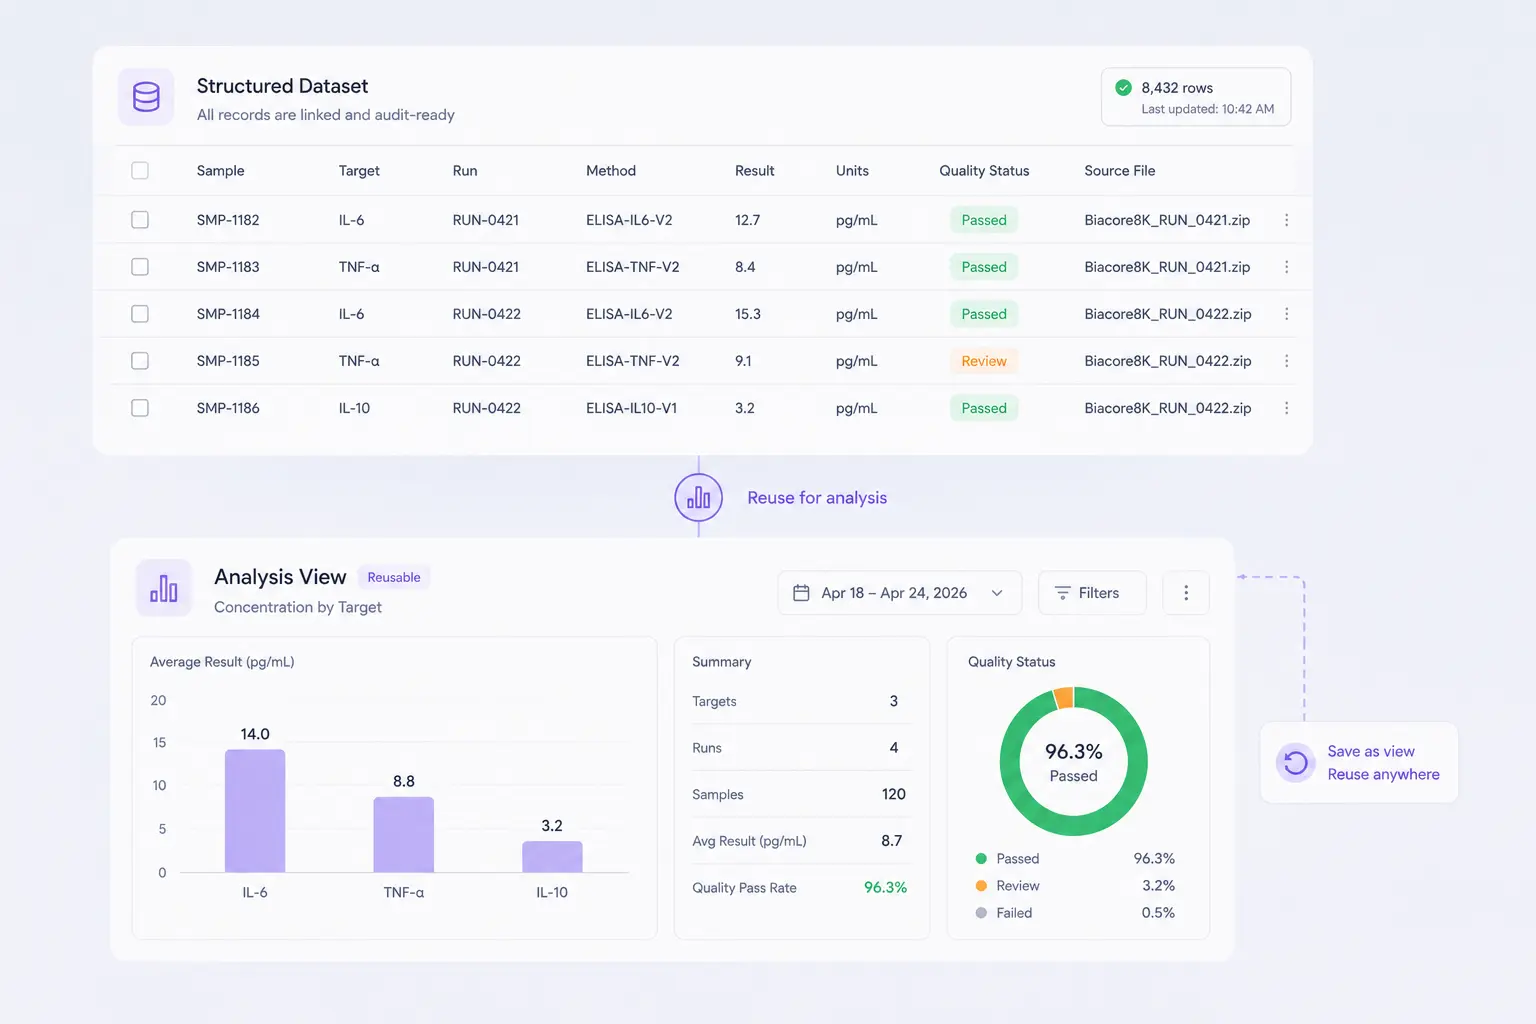The height and width of the screenshot is (1024, 1536).
Task: Check the box for SMP-1185
Action: click(140, 361)
